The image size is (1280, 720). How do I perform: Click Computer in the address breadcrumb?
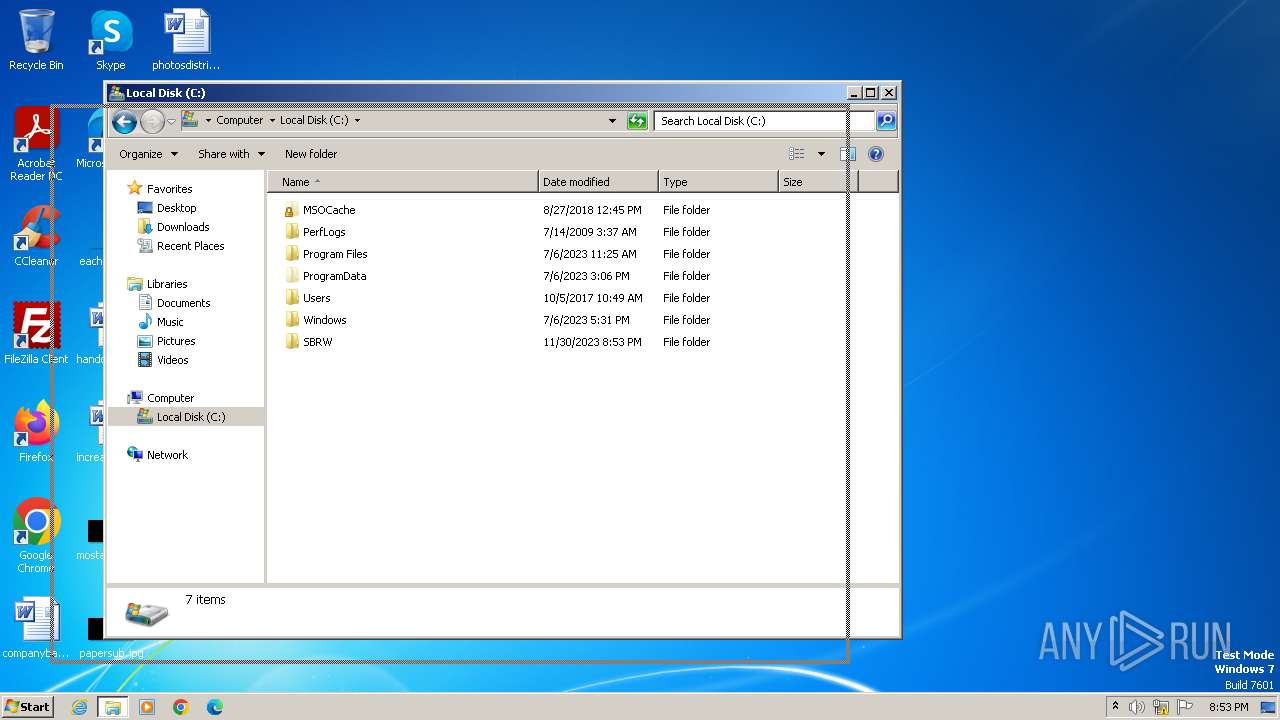(240, 120)
